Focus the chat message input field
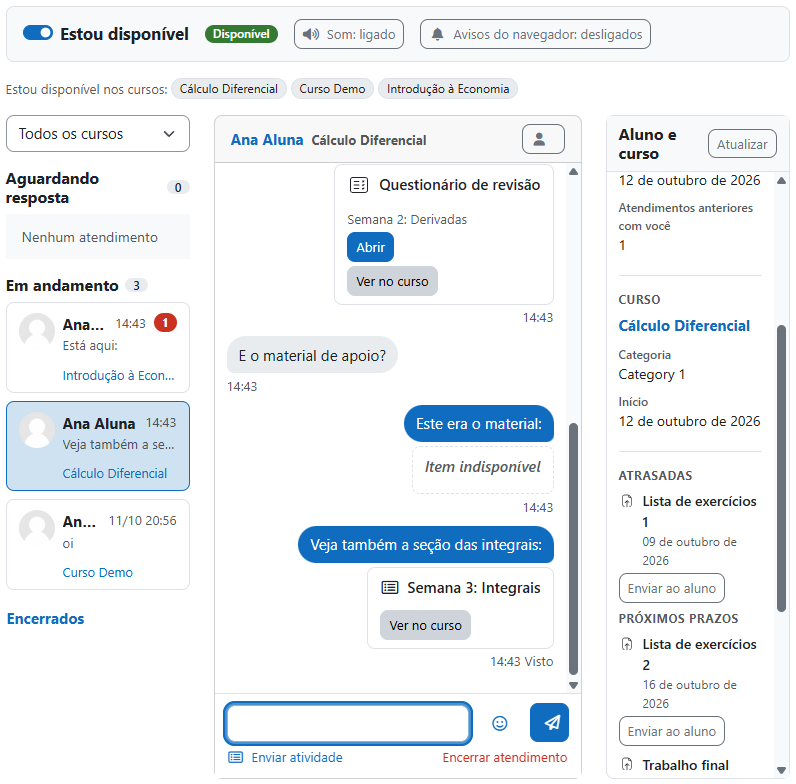Image resolution: width=796 pixels, height=784 pixels. point(348,723)
